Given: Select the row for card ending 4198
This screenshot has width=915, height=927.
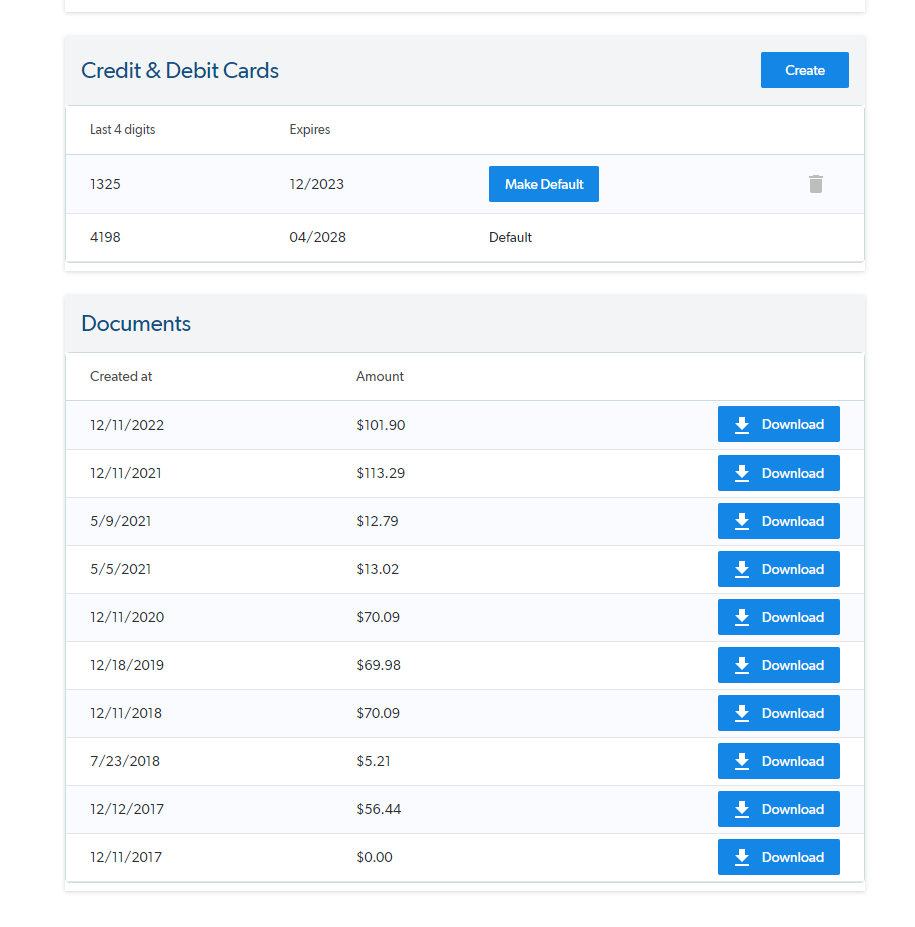Looking at the screenshot, I should coord(300,237).
